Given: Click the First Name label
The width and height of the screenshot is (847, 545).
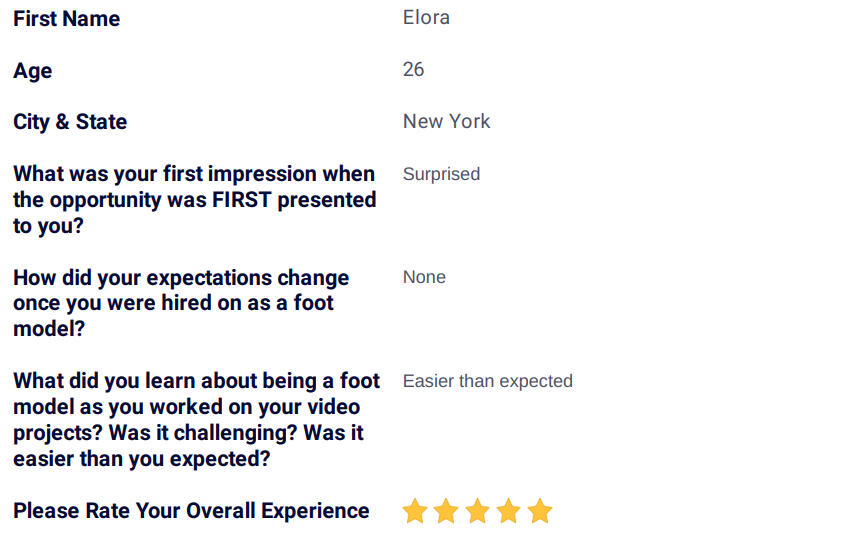Looking at the screenshot, I should click(x=66, y=18).
